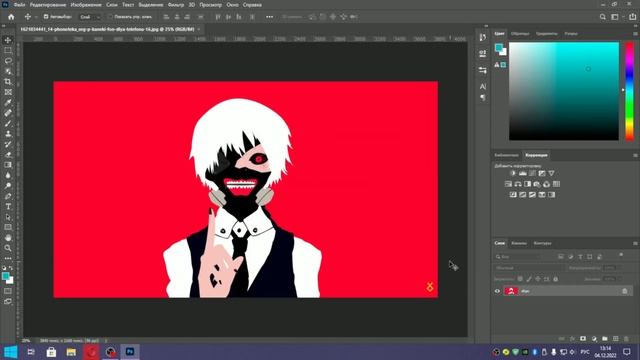Select the Gradient tool
640x360 pixels.
[8, 165]
